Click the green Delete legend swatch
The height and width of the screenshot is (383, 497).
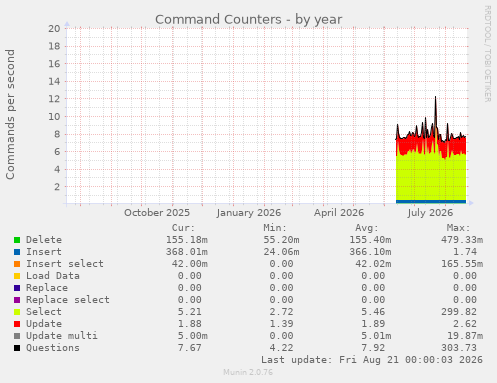pyautogui.click(x=17, y=240)
